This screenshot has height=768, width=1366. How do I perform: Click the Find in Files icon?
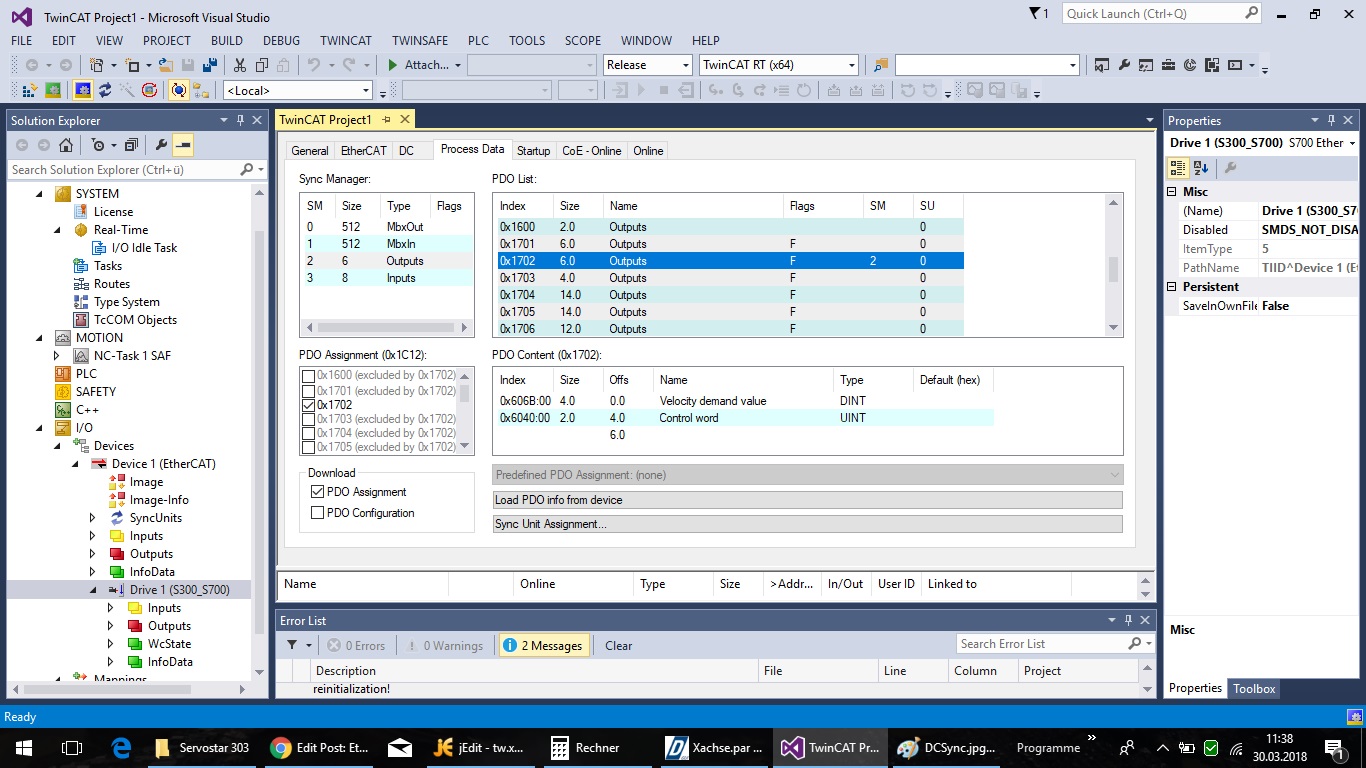click(x=880, y=65)
